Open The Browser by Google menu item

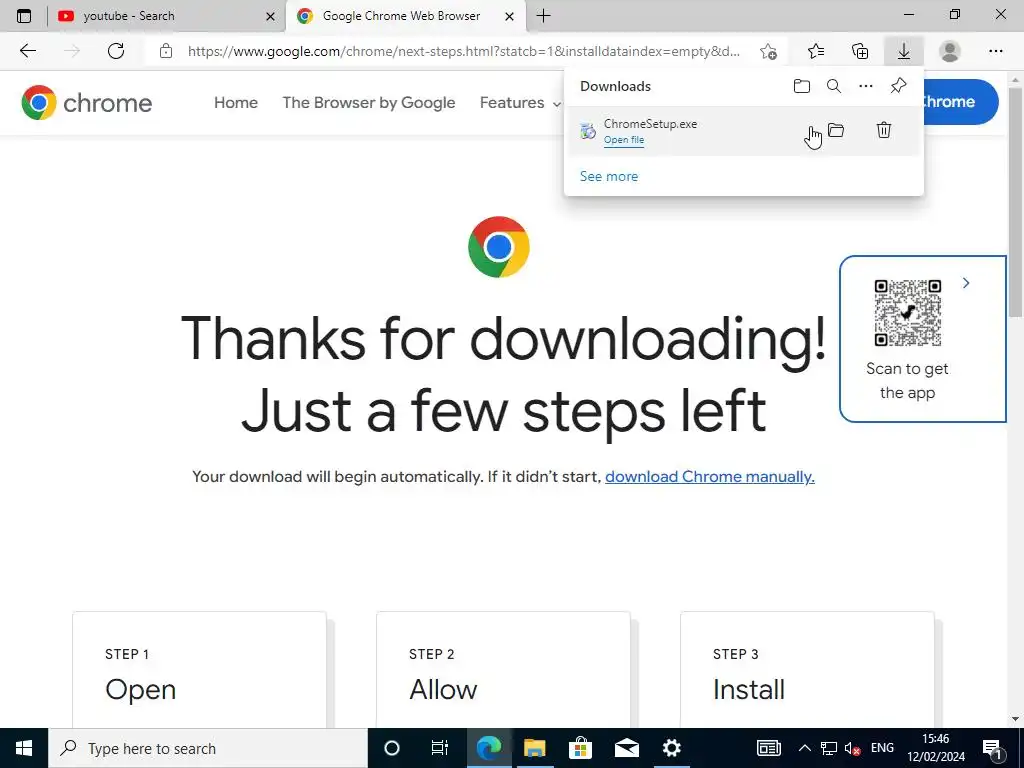(x=369, y=103)
